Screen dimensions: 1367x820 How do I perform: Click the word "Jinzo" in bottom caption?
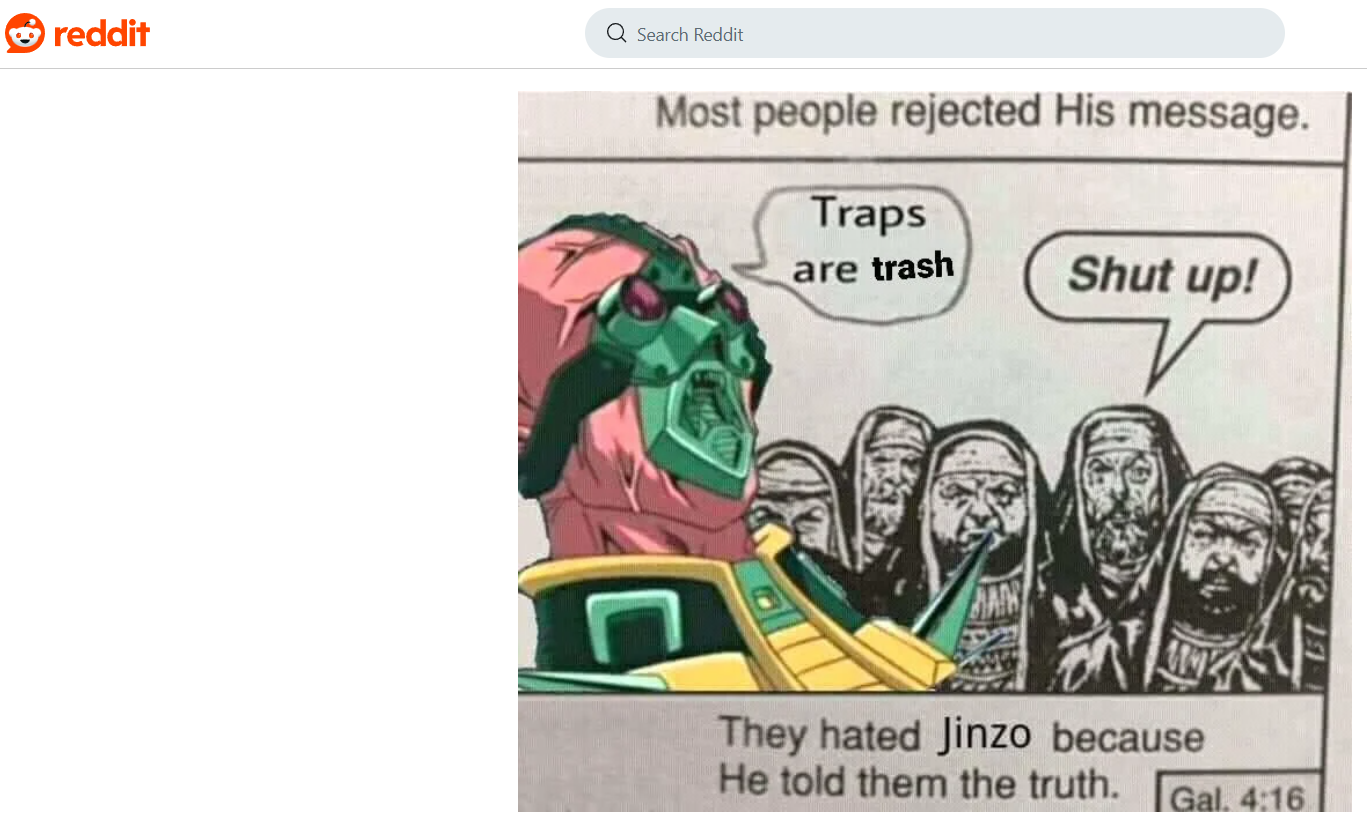tap(984, 735)
